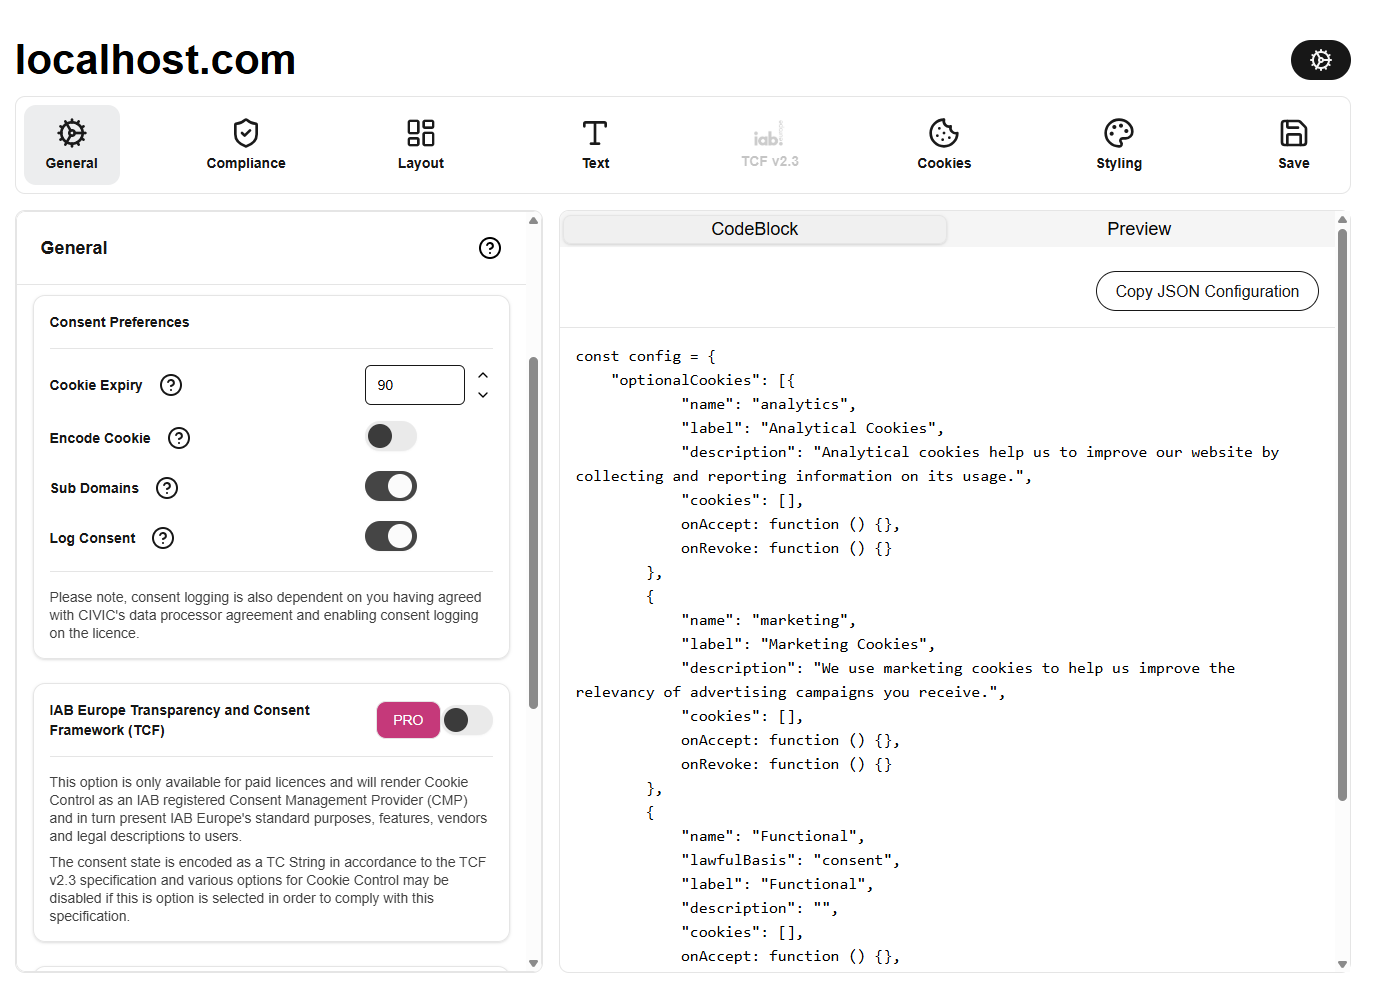The image size is (1378, 1008).
Task: Switch to the Preview tab
Action: pyautogui.click(x=1138, y=229)
